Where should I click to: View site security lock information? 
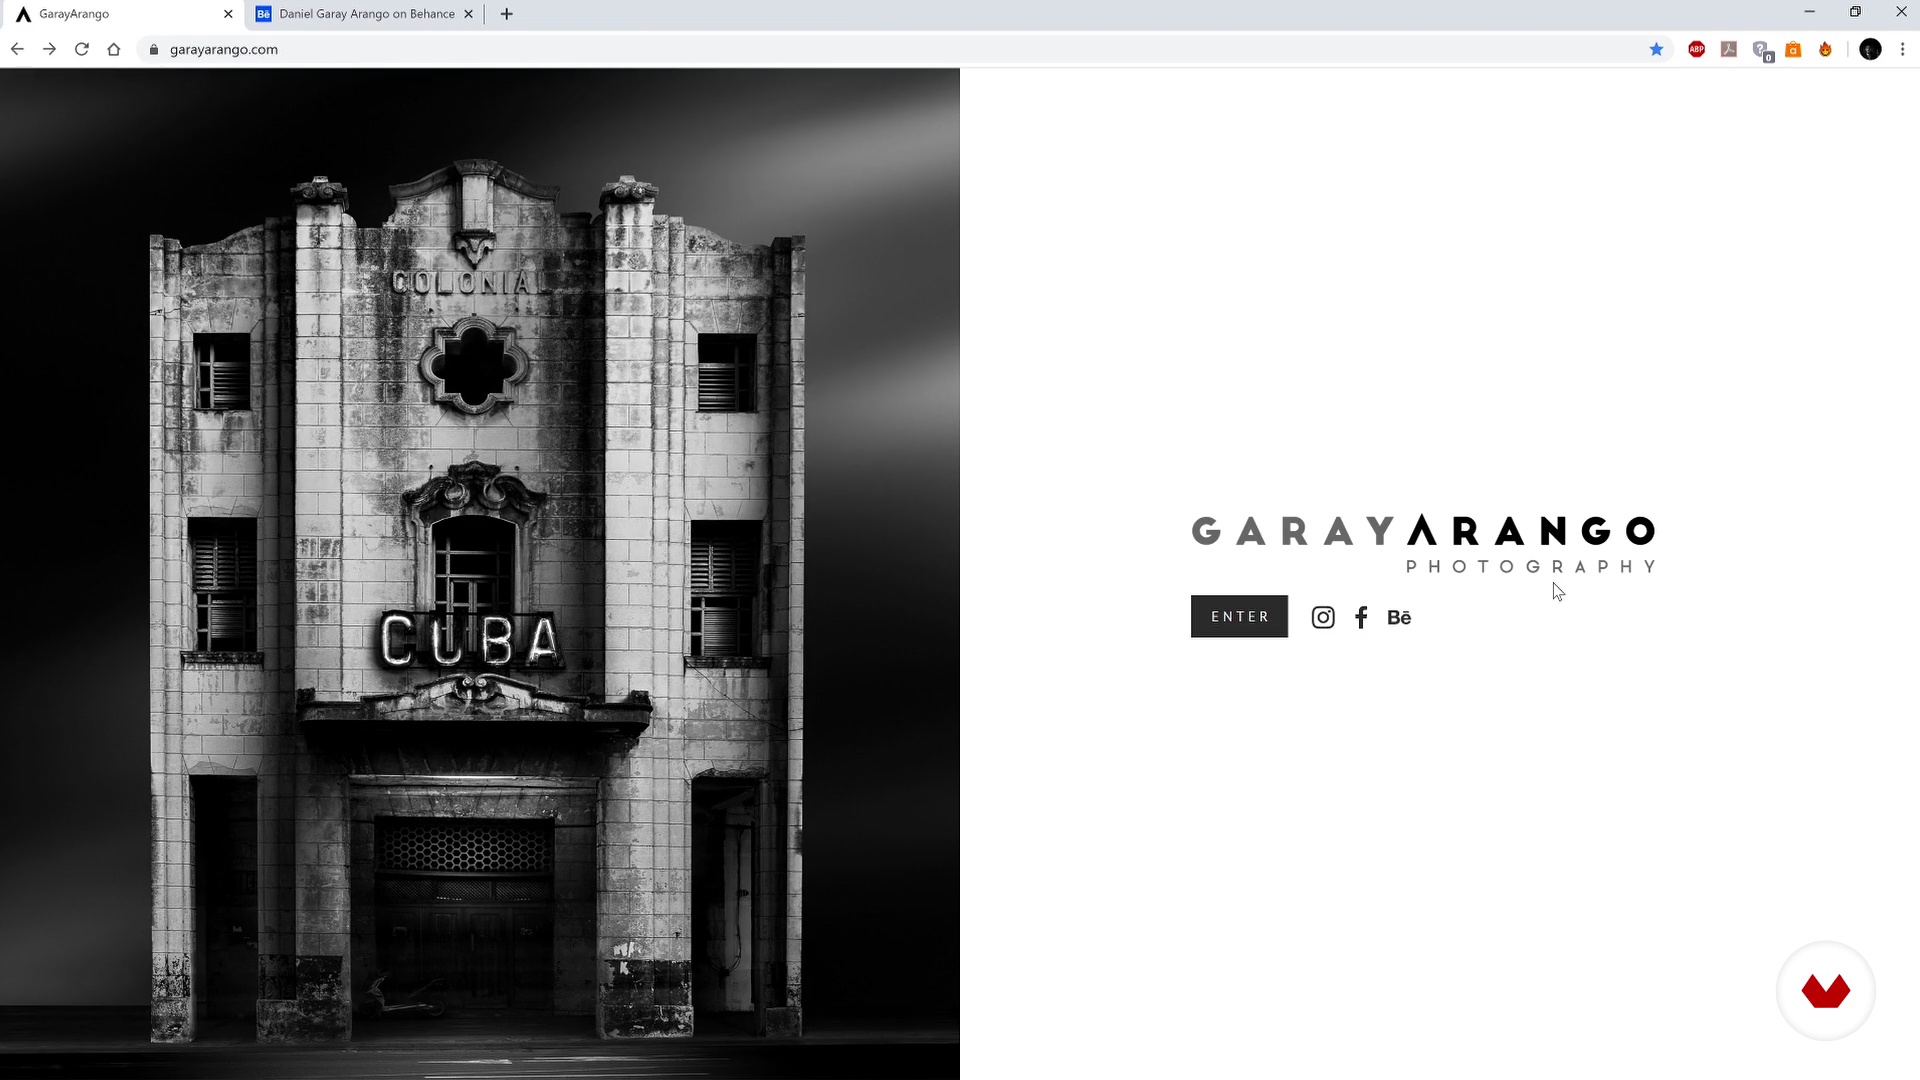point(154,49)
